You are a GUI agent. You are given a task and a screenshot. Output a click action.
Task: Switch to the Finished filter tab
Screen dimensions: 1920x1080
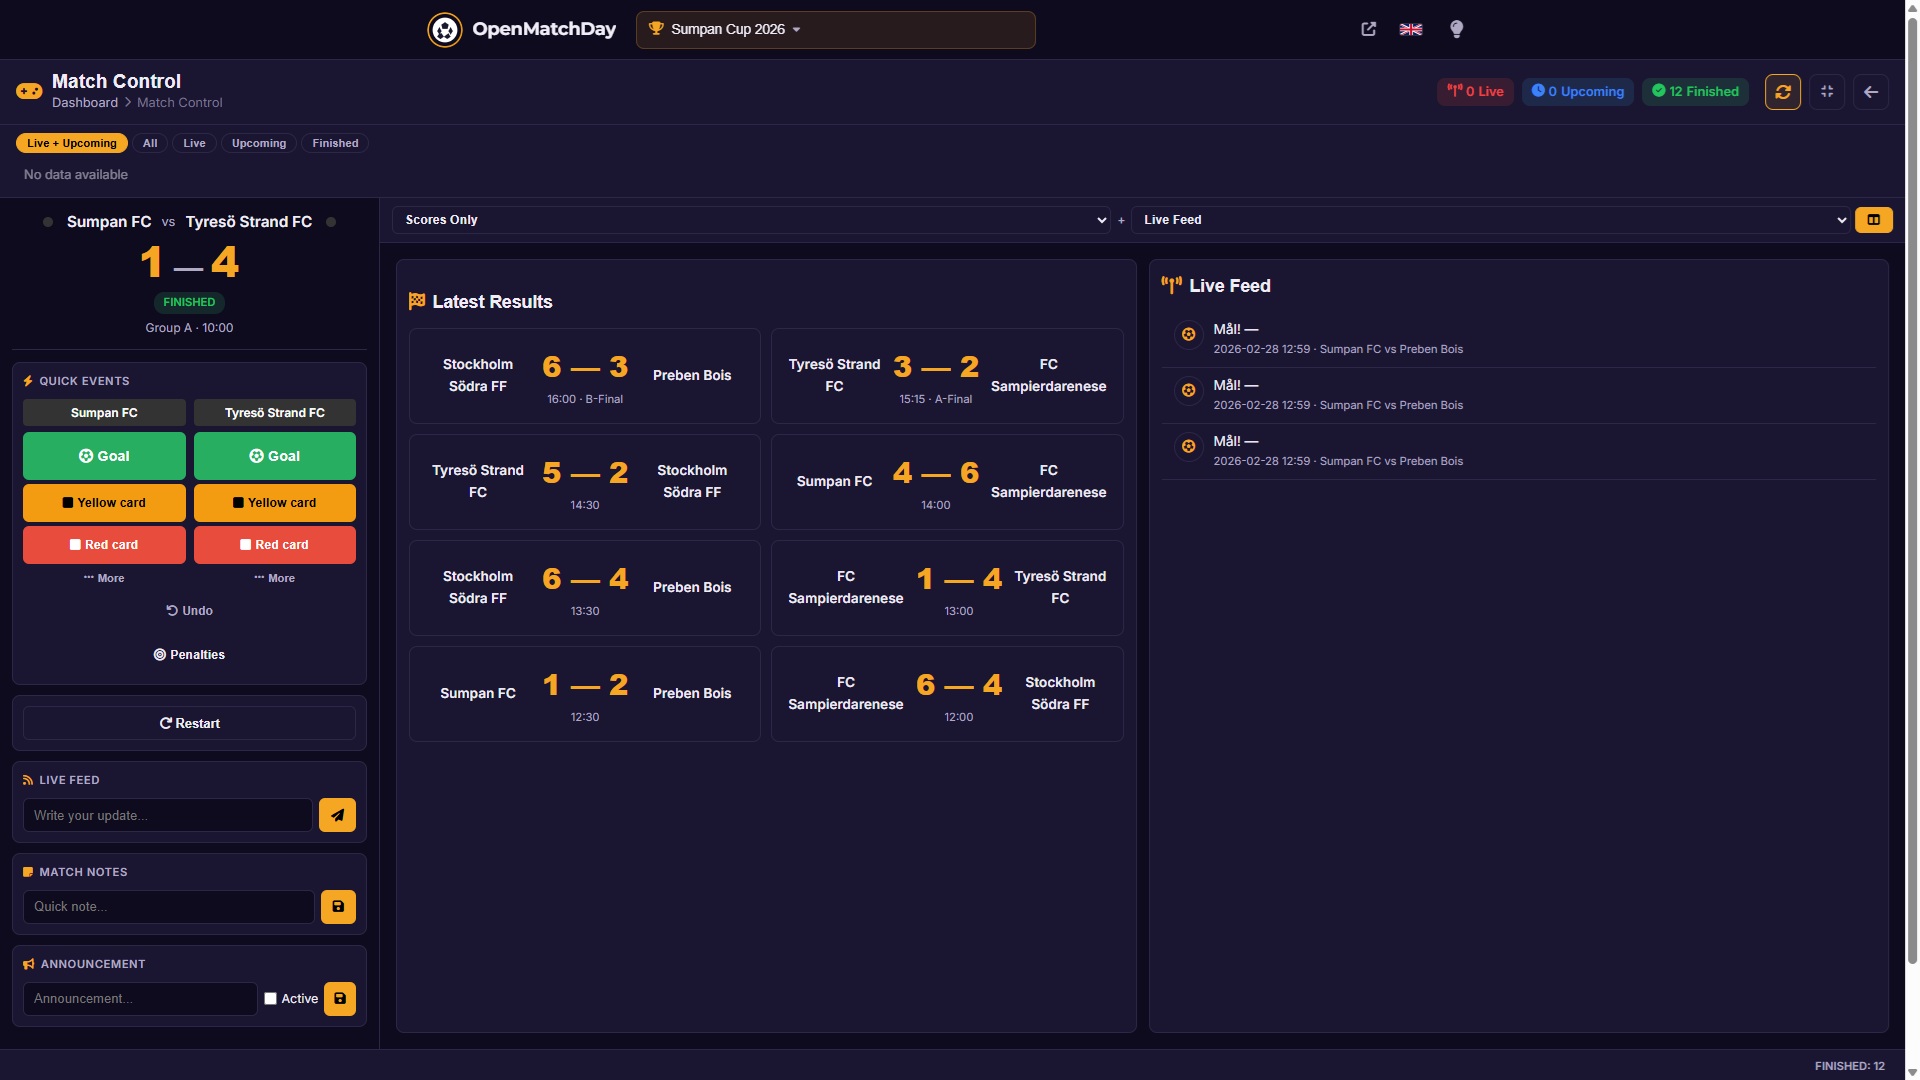click(x=335, y=143)
